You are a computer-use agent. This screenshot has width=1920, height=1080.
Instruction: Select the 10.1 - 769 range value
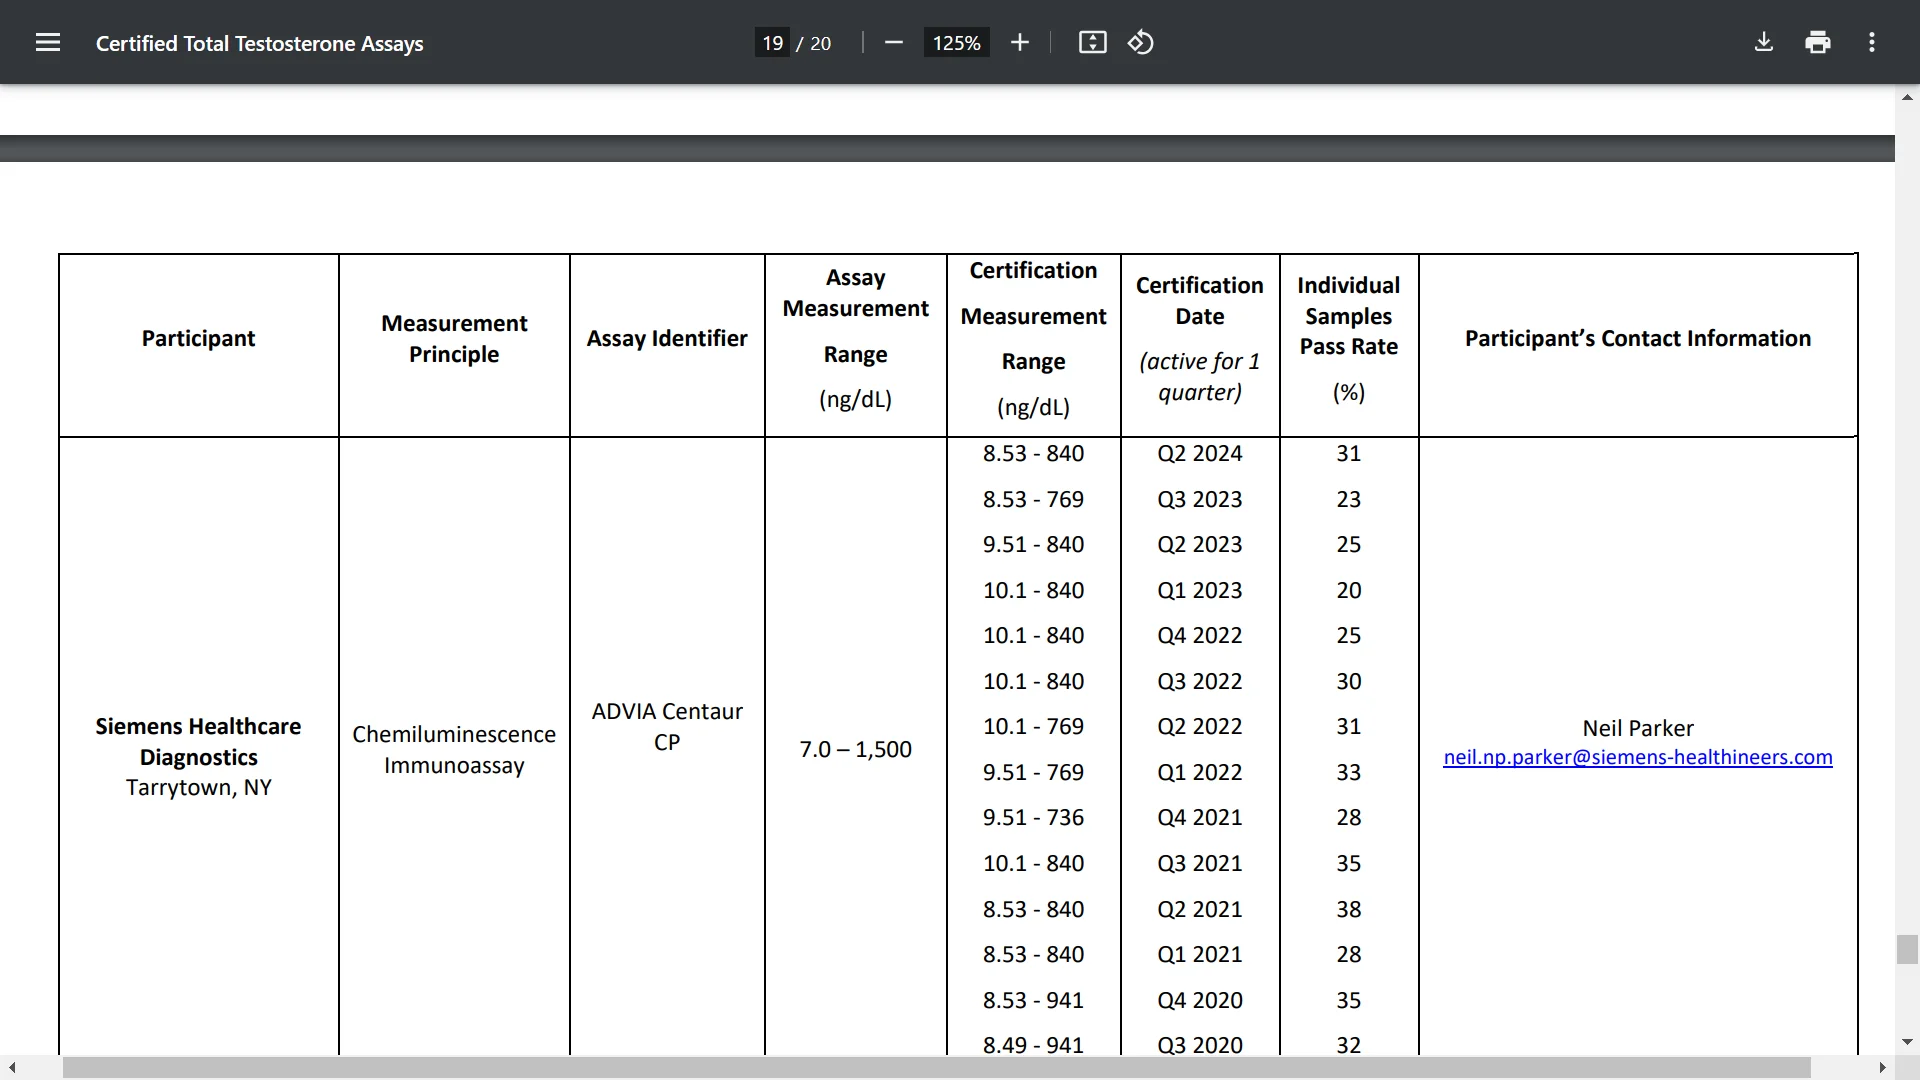(x=1033, y=726)
